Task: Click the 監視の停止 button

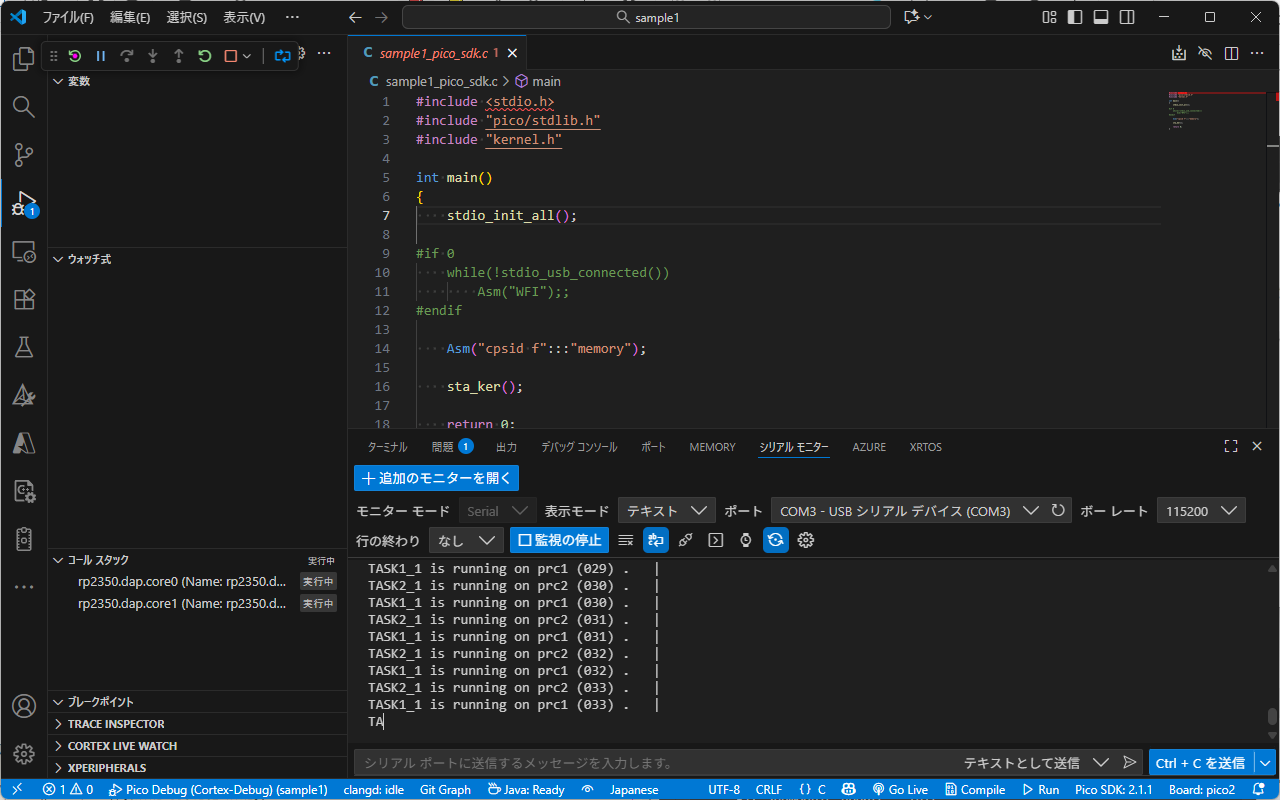Action: [560, 540]
